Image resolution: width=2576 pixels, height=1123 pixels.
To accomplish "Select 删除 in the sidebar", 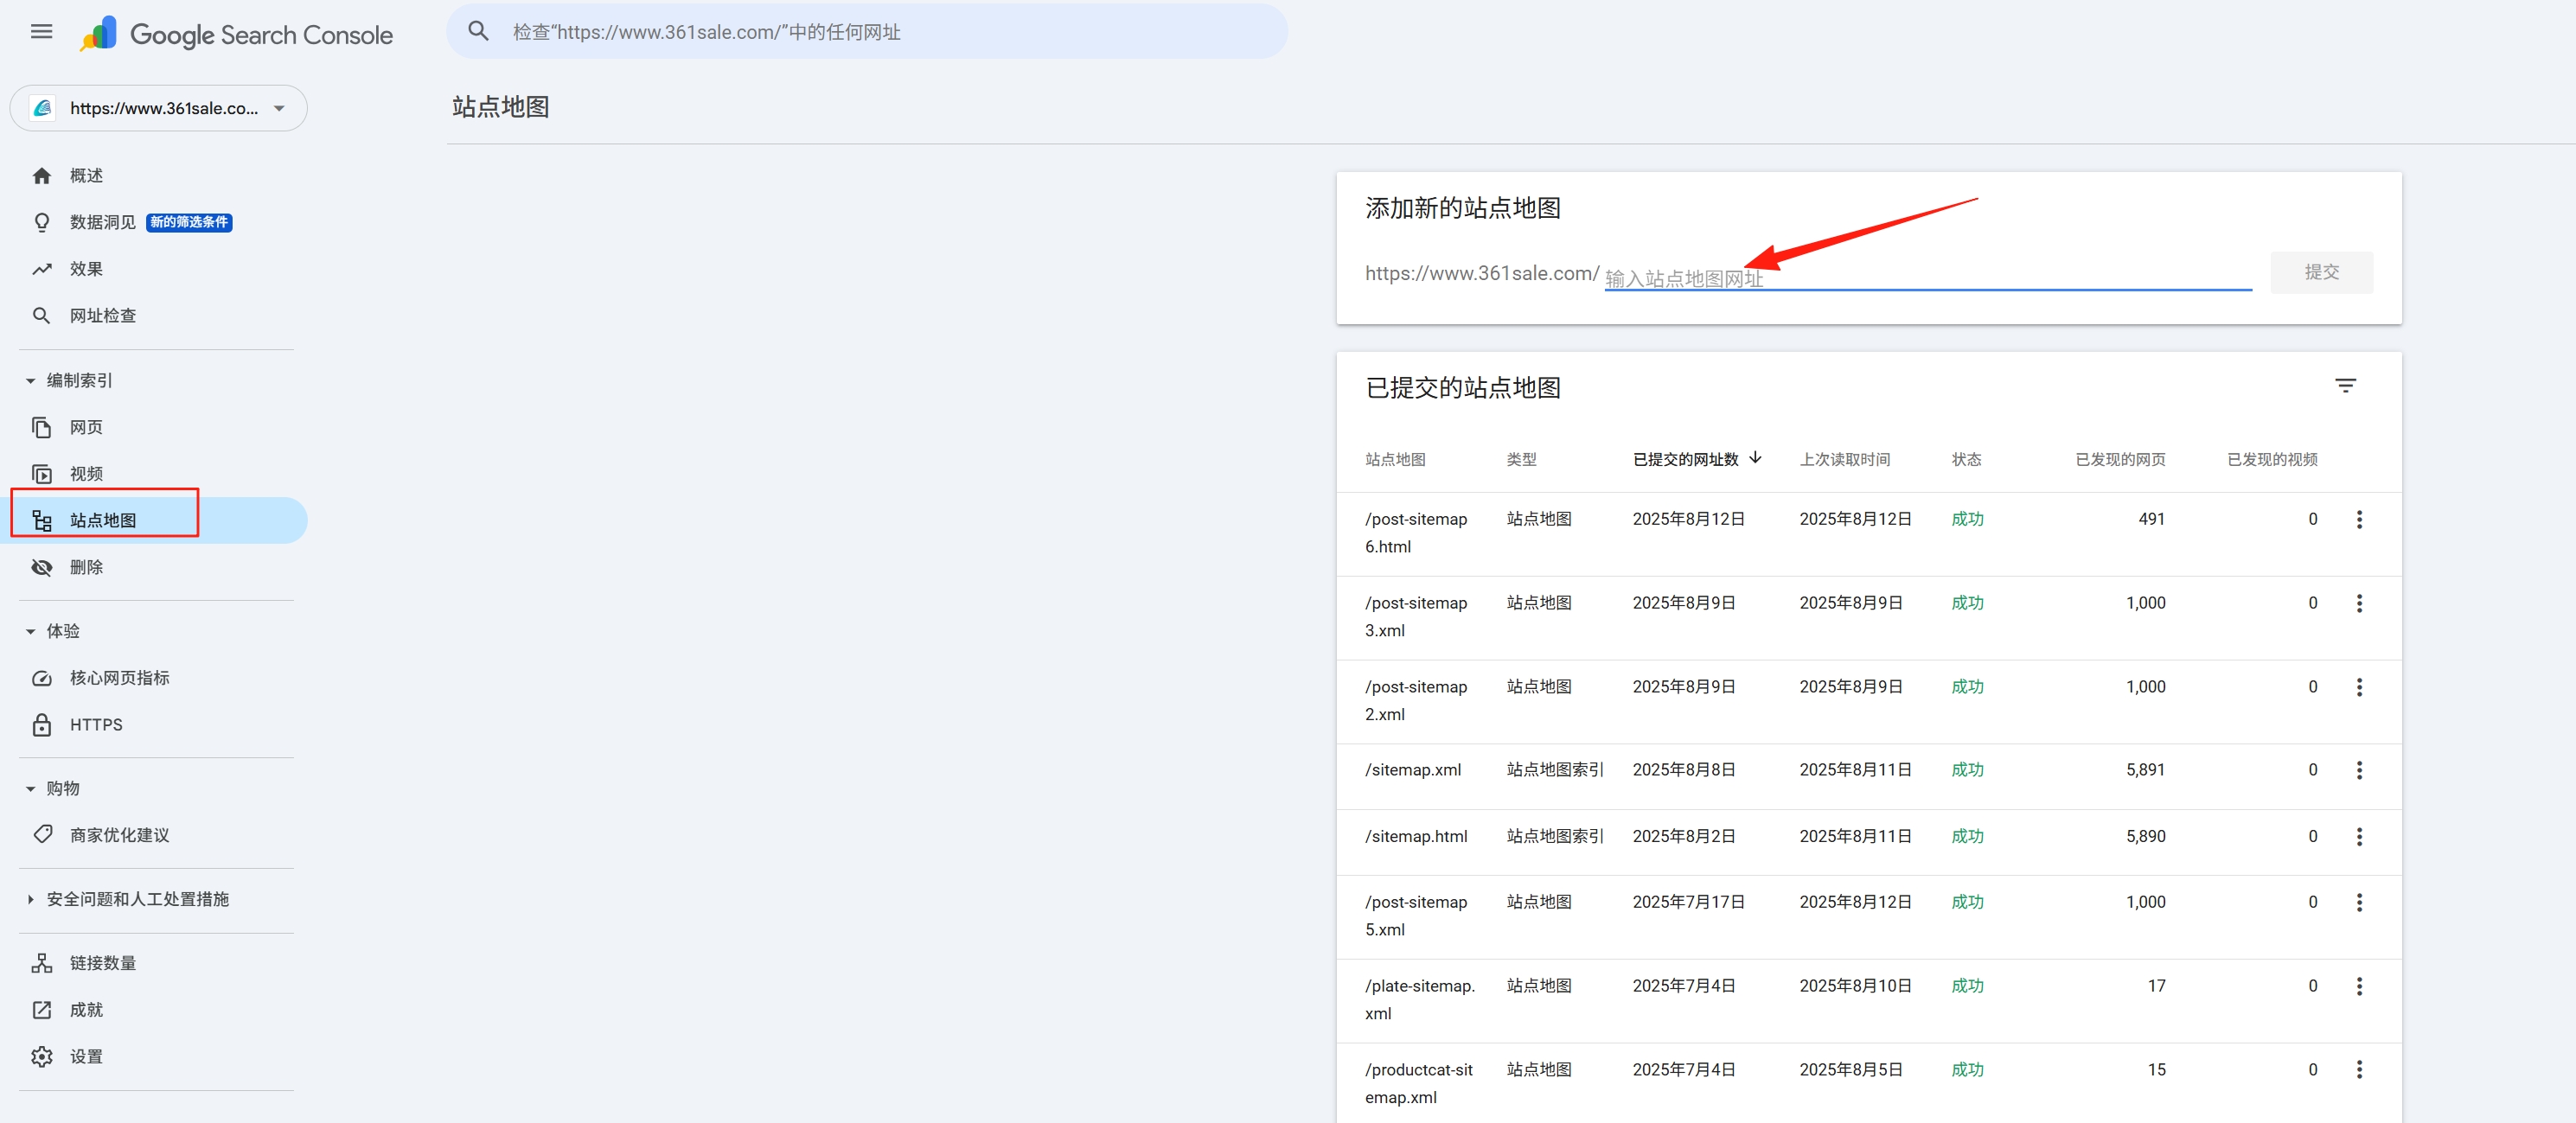I will (x=86, y=567).
